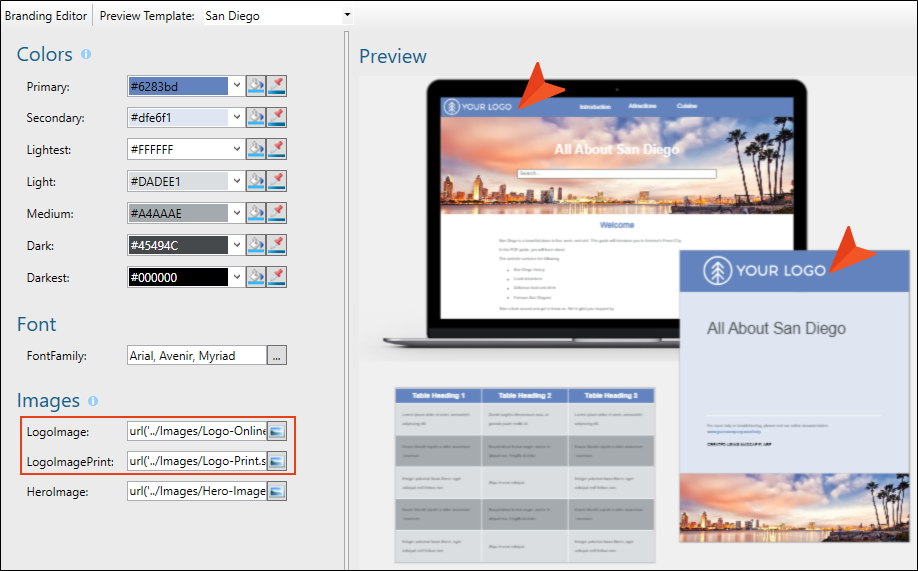This screenshot has height=571, width=918.
Task: Expand the Light color dropdown arrow
Action: [x=237, y=182]
